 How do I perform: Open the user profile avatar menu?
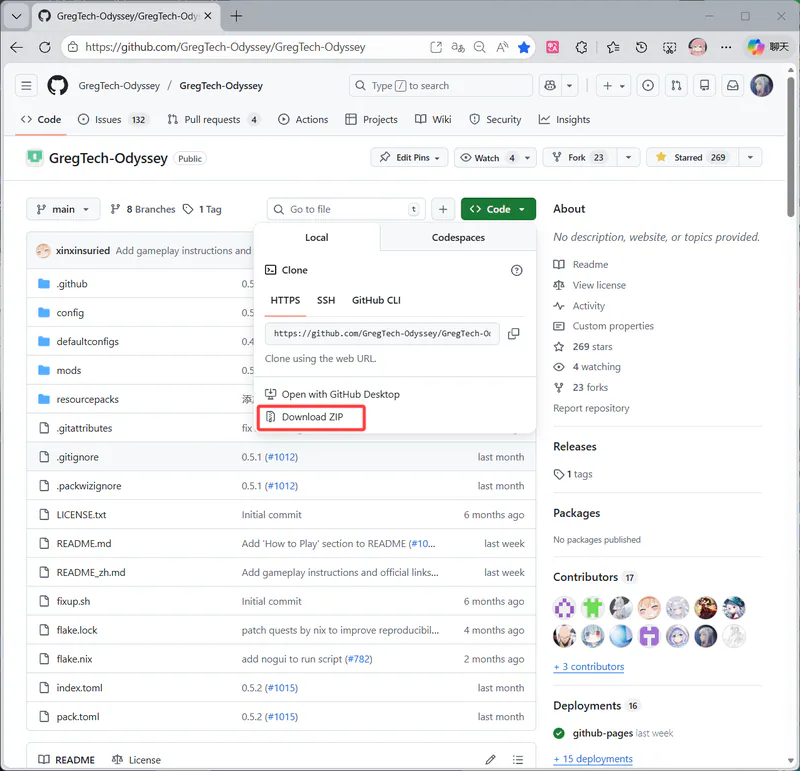click(x=761, y=86)
